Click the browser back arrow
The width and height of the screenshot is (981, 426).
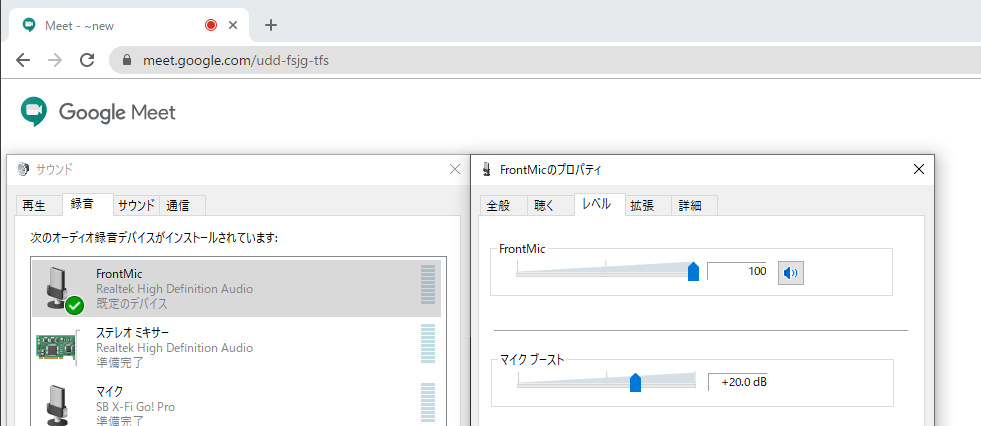(x=23, y=60)
